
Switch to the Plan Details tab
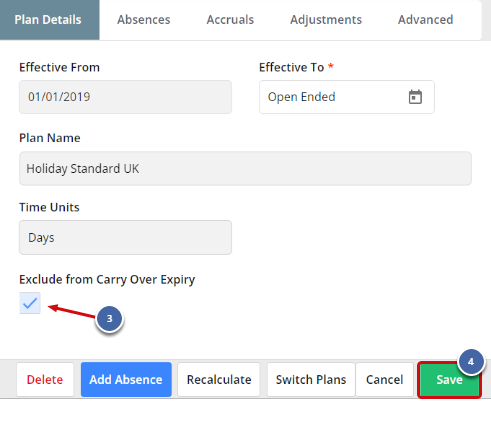(48, 20)
